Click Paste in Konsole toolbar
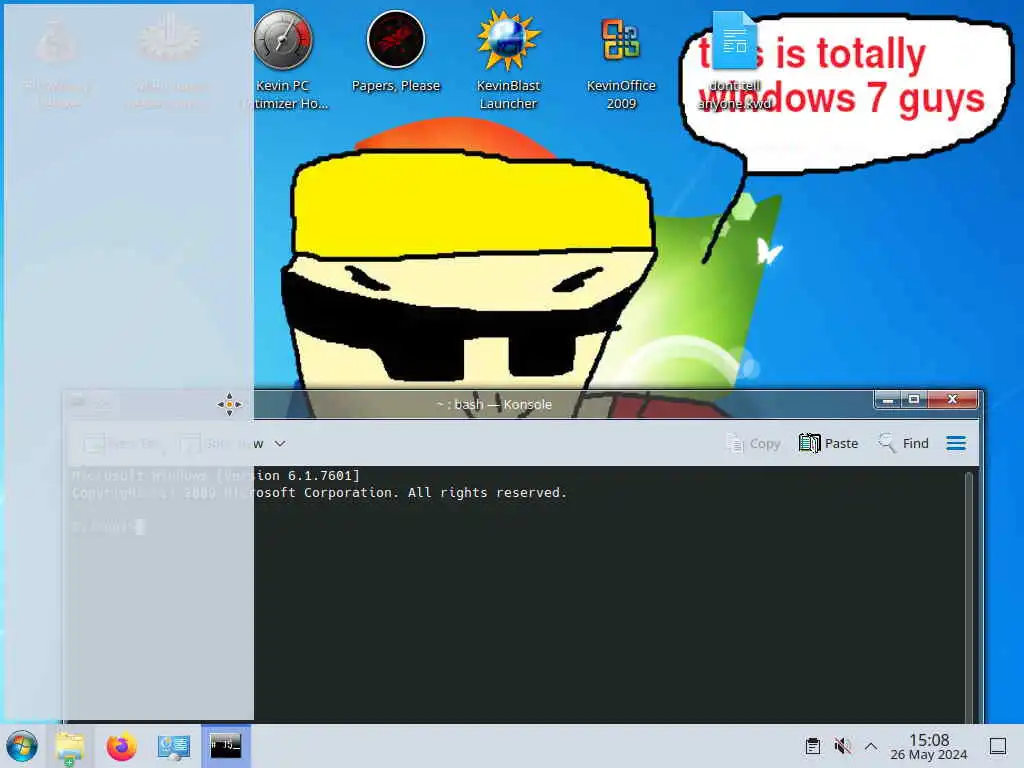The image size is (1024, 768). [x=829, y=443]
